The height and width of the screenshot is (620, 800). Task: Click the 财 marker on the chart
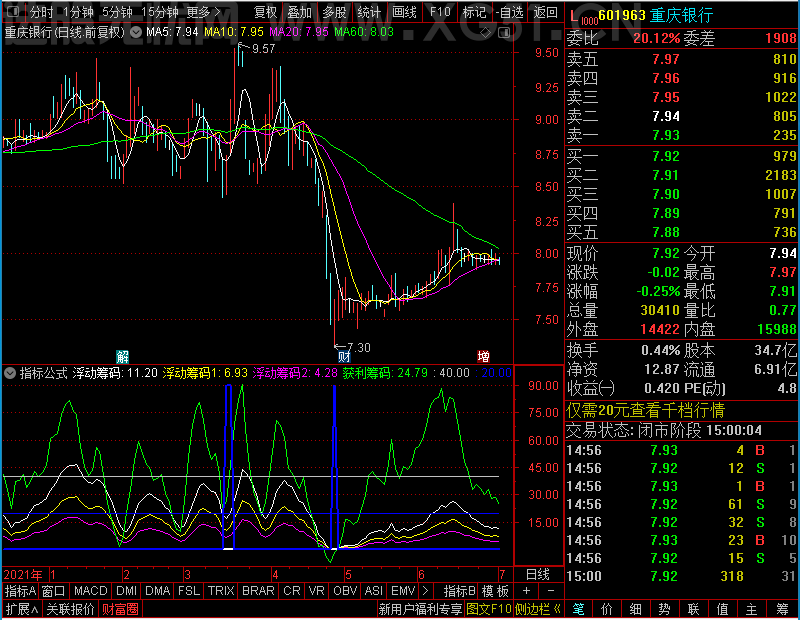click(x=344, y=356)
